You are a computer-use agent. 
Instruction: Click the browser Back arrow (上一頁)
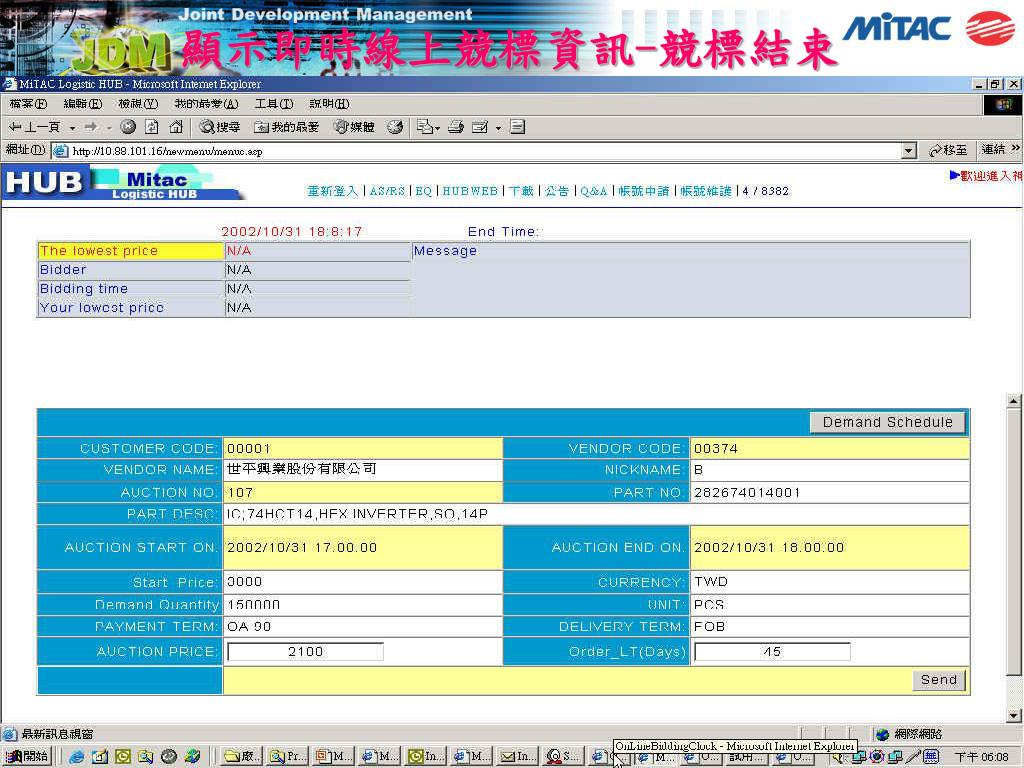pos(34,127)
